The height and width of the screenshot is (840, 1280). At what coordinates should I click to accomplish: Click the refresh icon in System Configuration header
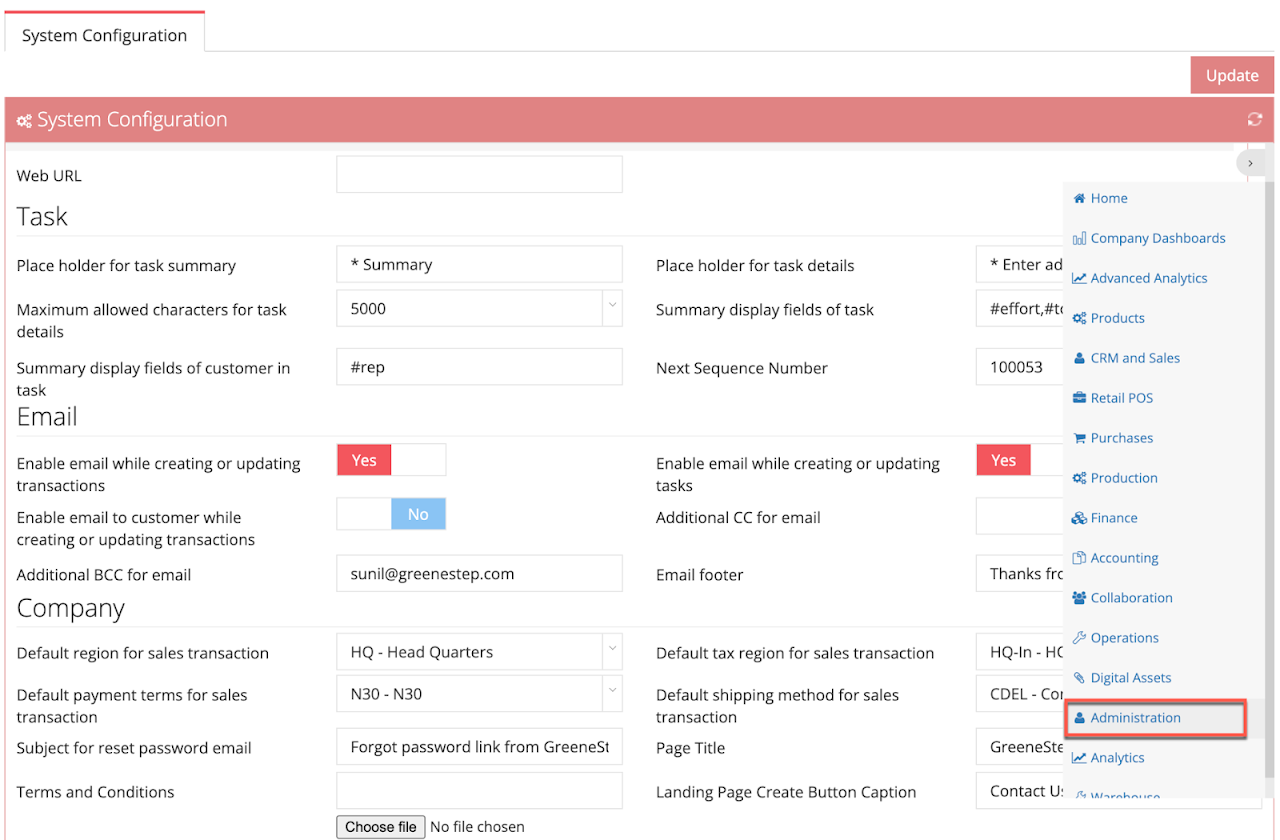(1254, 120)
